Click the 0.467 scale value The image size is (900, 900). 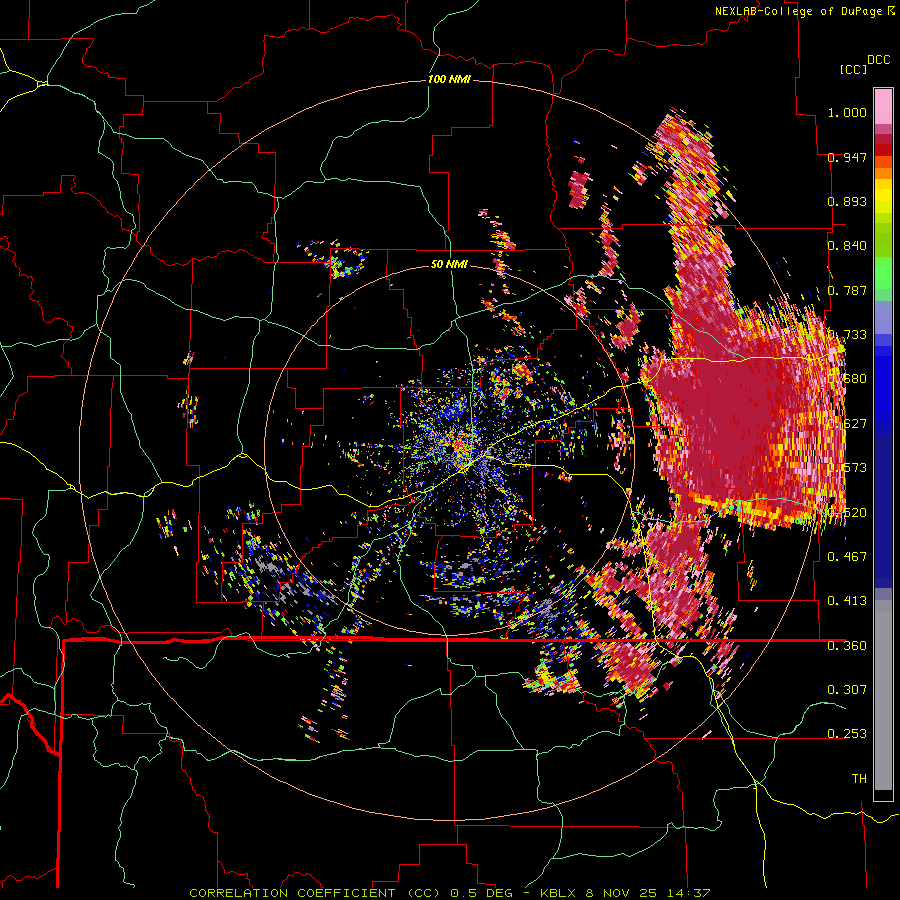[x=847, y=556]
